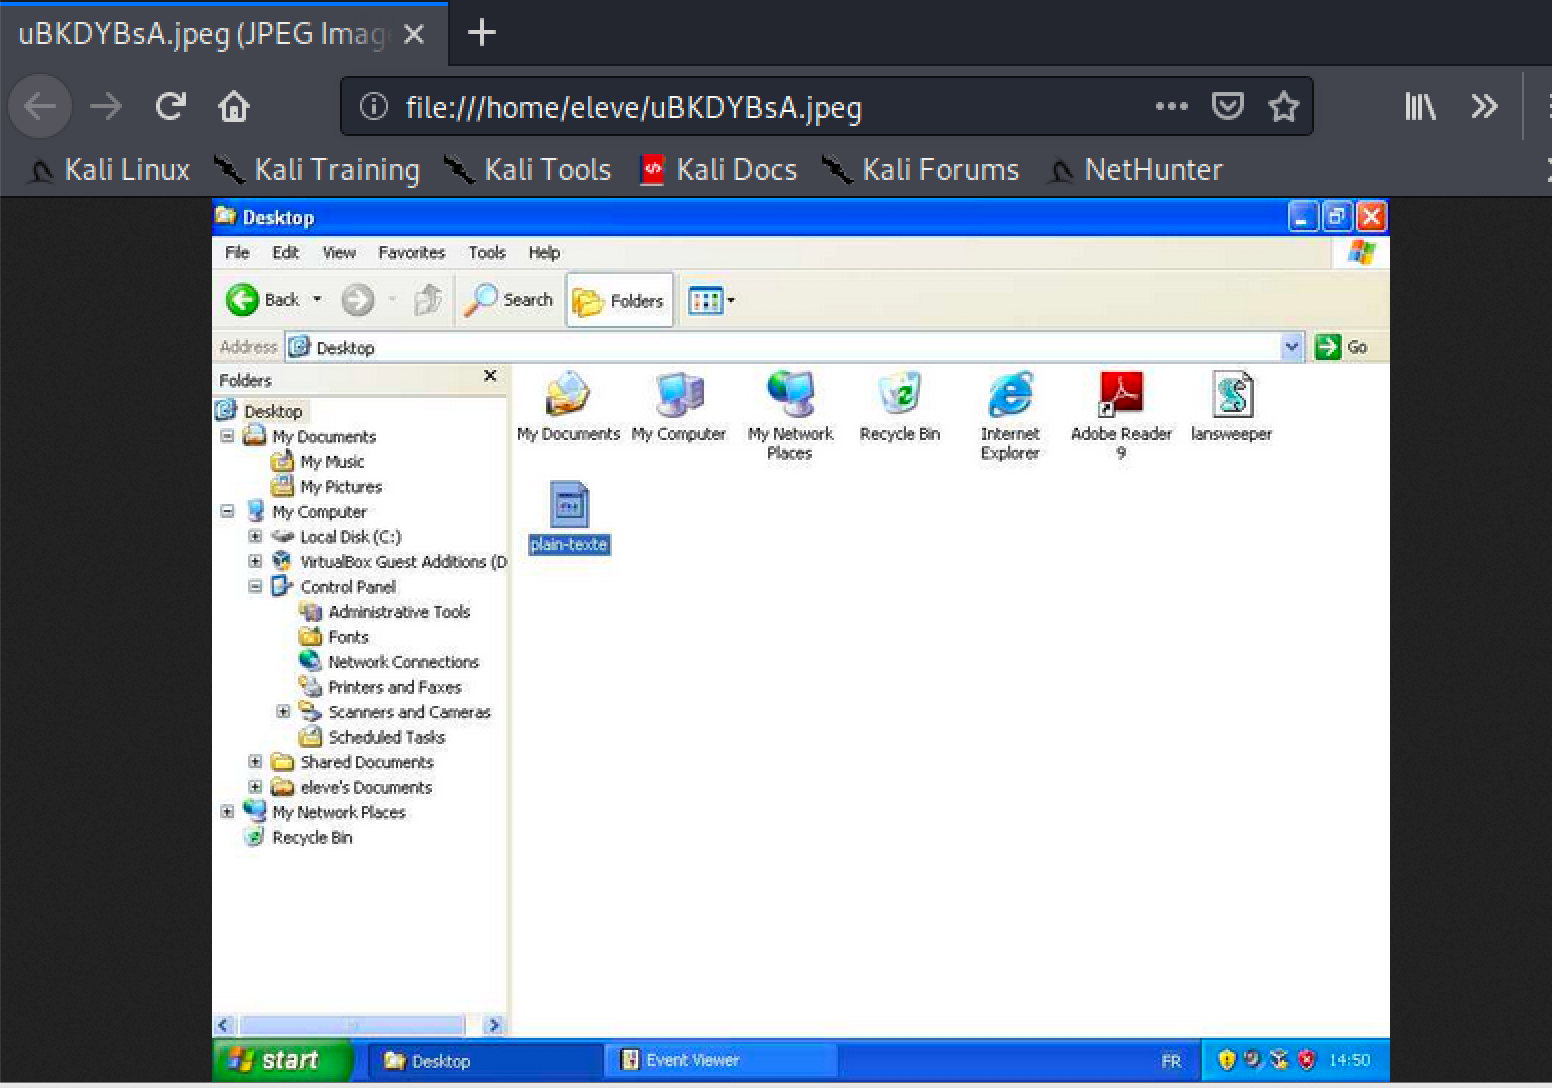This screenshot has width=1552, height=1088.
Task: Select the My Network Places desktop icon
Action: tap(790, 415)
